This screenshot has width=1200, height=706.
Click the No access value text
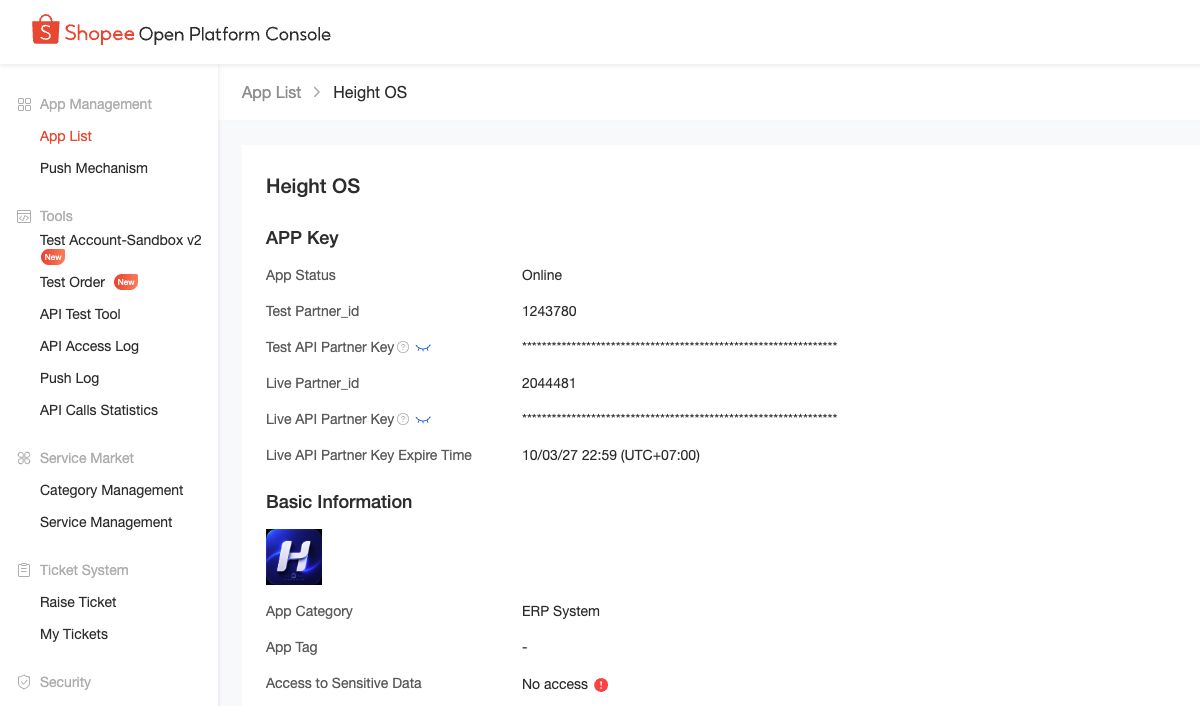click(555, 684)
